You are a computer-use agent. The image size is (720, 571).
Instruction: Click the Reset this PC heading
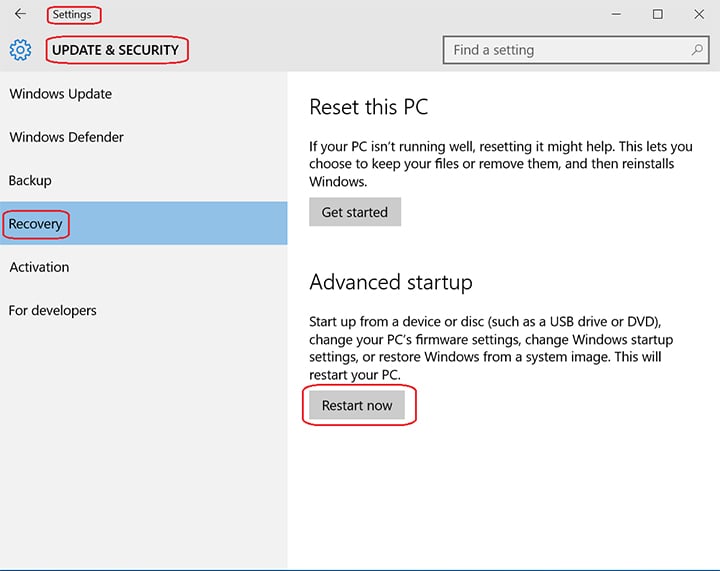(x=369, y=107)
